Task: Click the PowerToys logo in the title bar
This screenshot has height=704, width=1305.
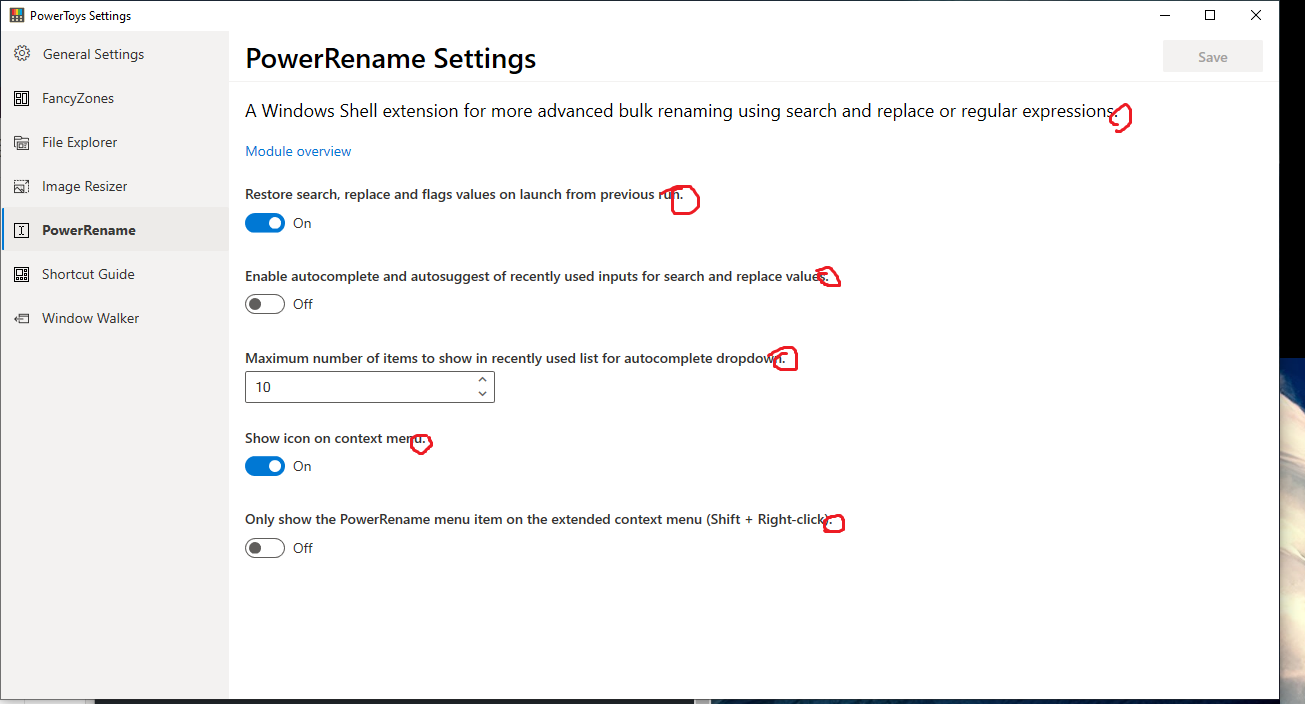Action: [x=17, y=14]
